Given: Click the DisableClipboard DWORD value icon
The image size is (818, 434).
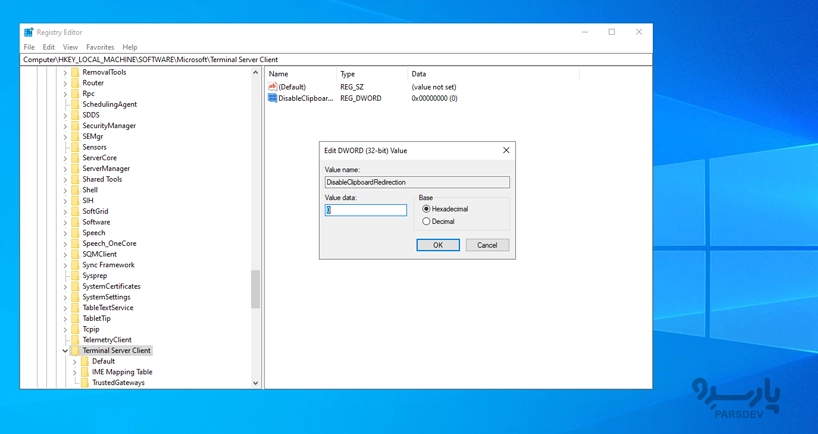Looking at the screenshot, I should click(x=272, y=98).
